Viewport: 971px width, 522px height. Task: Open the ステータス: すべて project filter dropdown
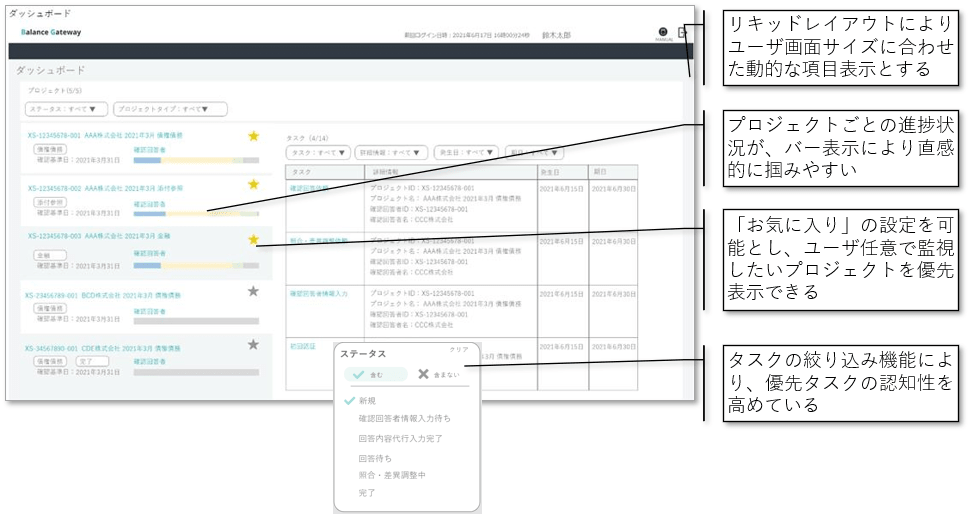coord(66,109)
